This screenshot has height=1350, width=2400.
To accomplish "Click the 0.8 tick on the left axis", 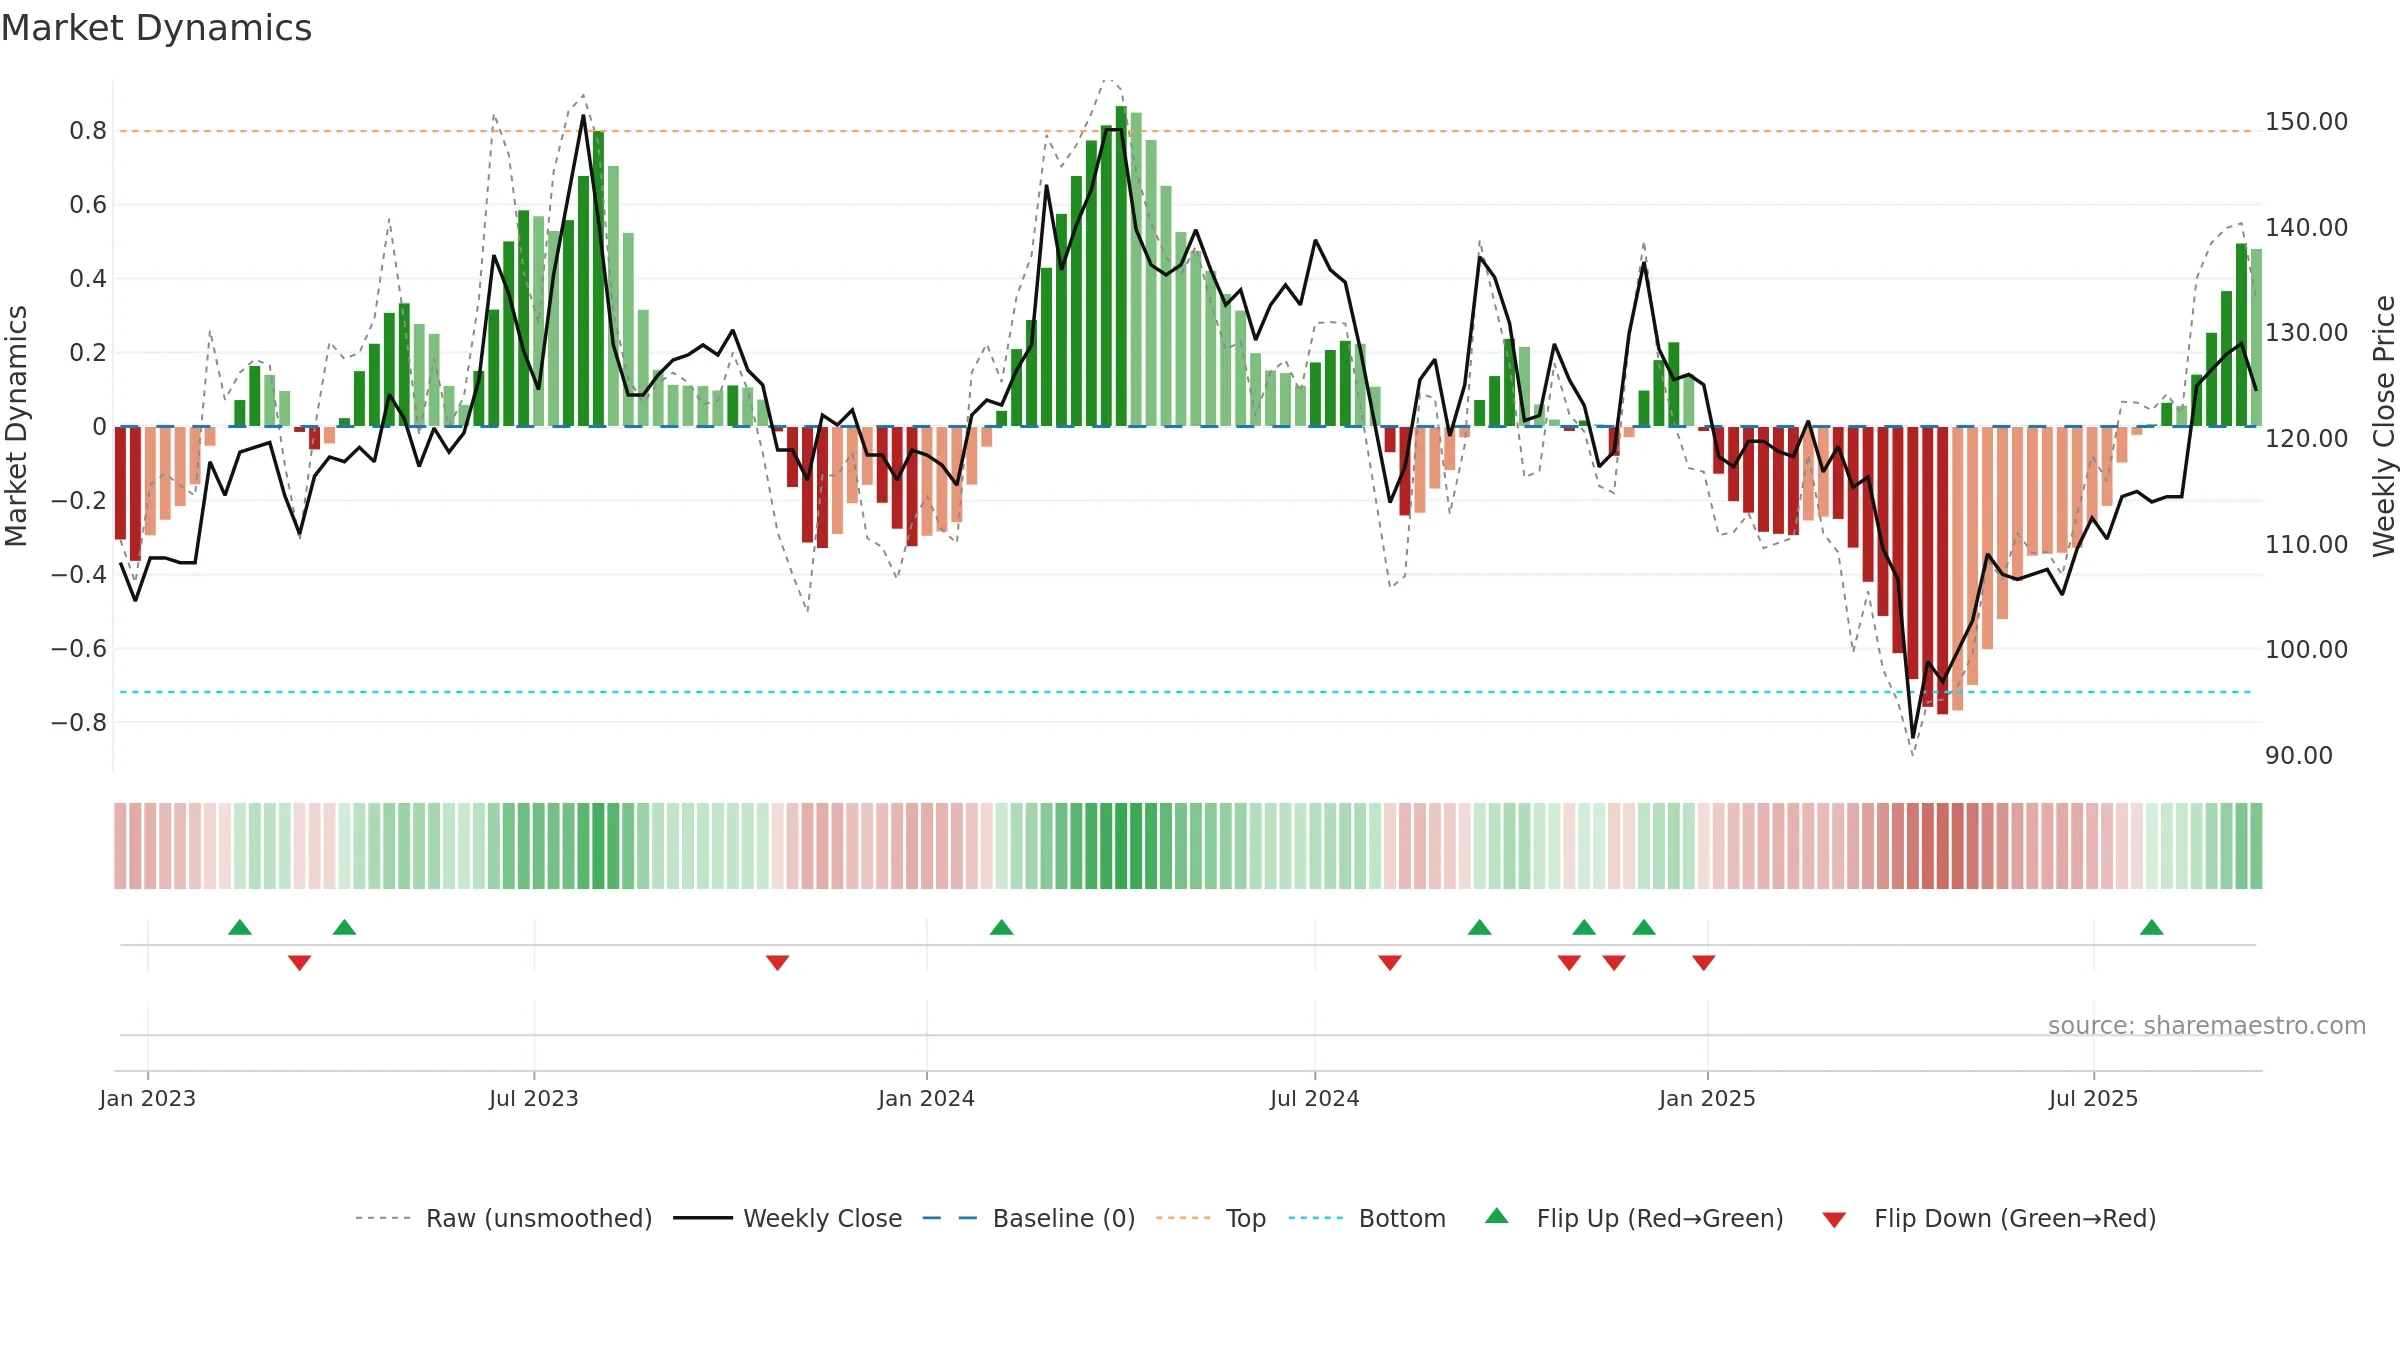I will 88,131.
